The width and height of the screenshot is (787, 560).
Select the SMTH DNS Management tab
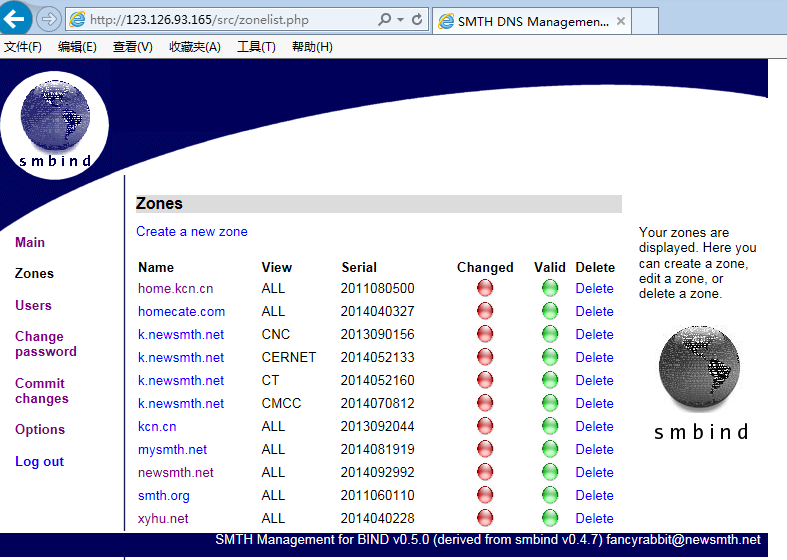coord(532,21)
